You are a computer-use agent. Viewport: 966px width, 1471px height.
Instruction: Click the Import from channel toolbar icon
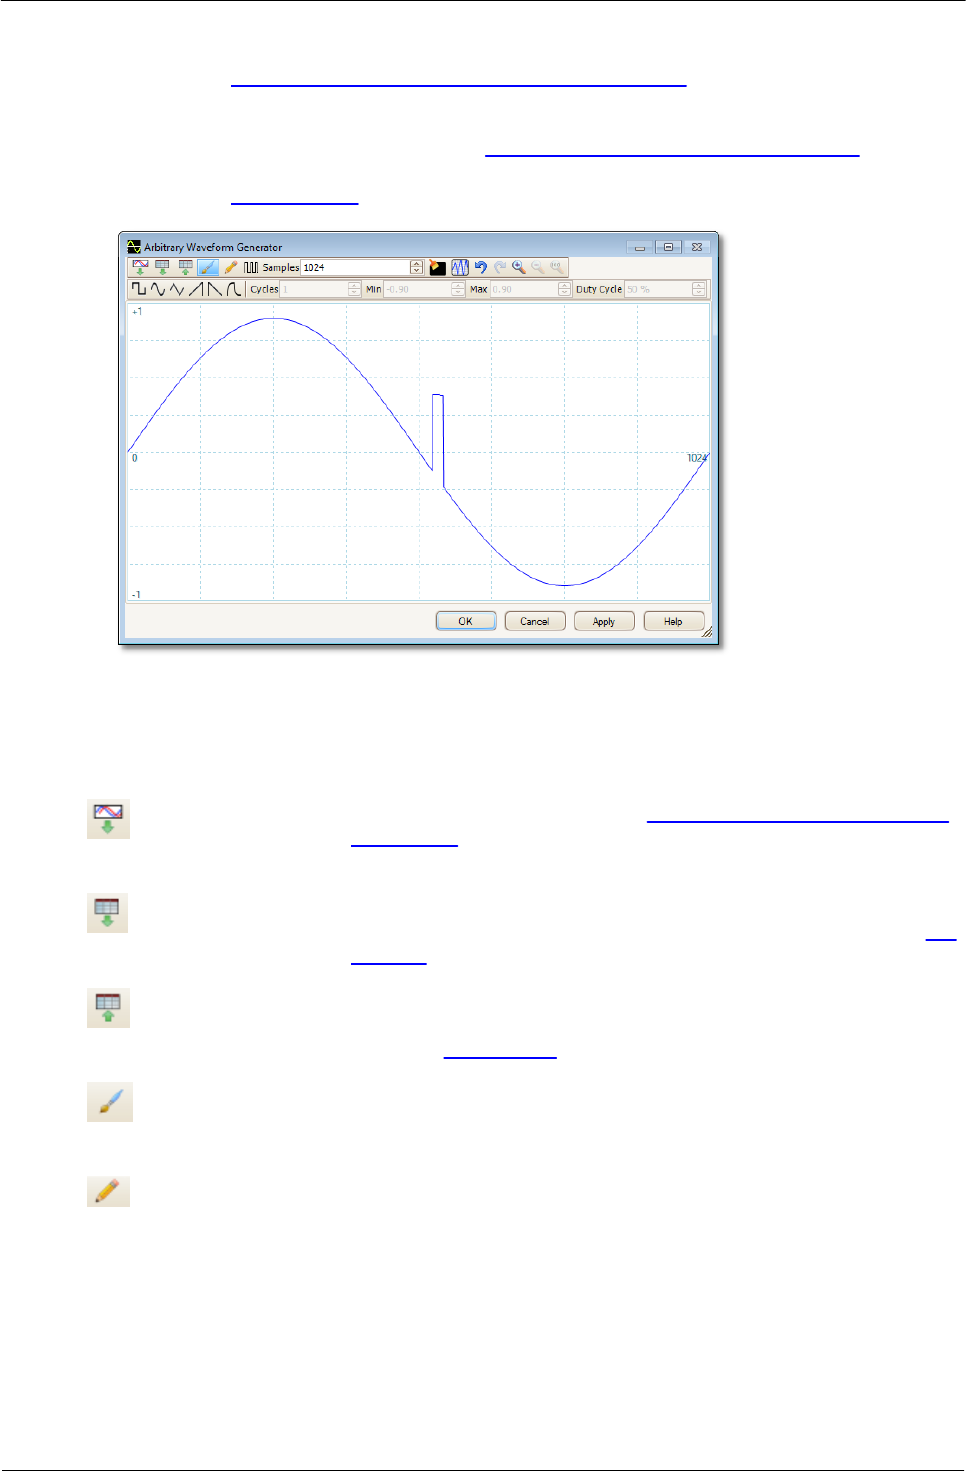[140, 267]
